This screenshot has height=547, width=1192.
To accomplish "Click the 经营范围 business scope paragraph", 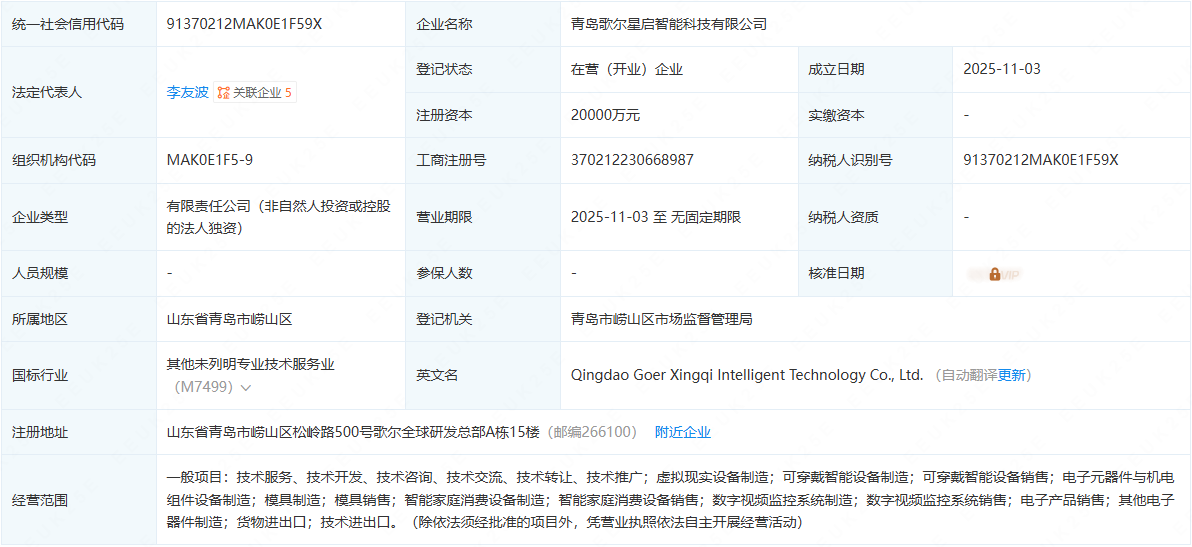I will (672, 500).
